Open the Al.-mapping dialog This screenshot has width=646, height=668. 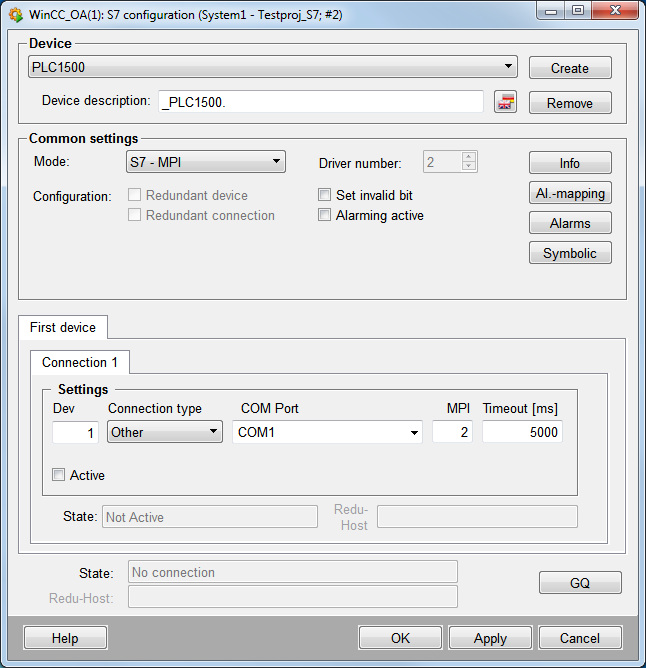tap(570, 193)
